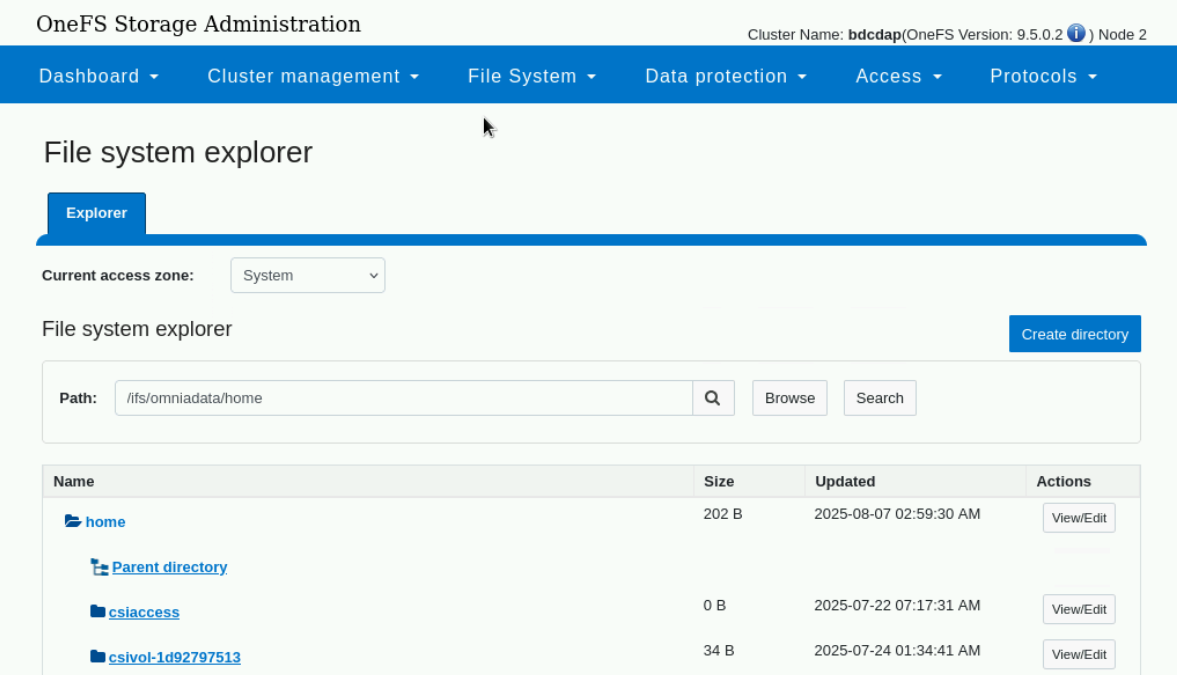Click the magnifier icon beside Path field
1177x675 pixels.
712,398
